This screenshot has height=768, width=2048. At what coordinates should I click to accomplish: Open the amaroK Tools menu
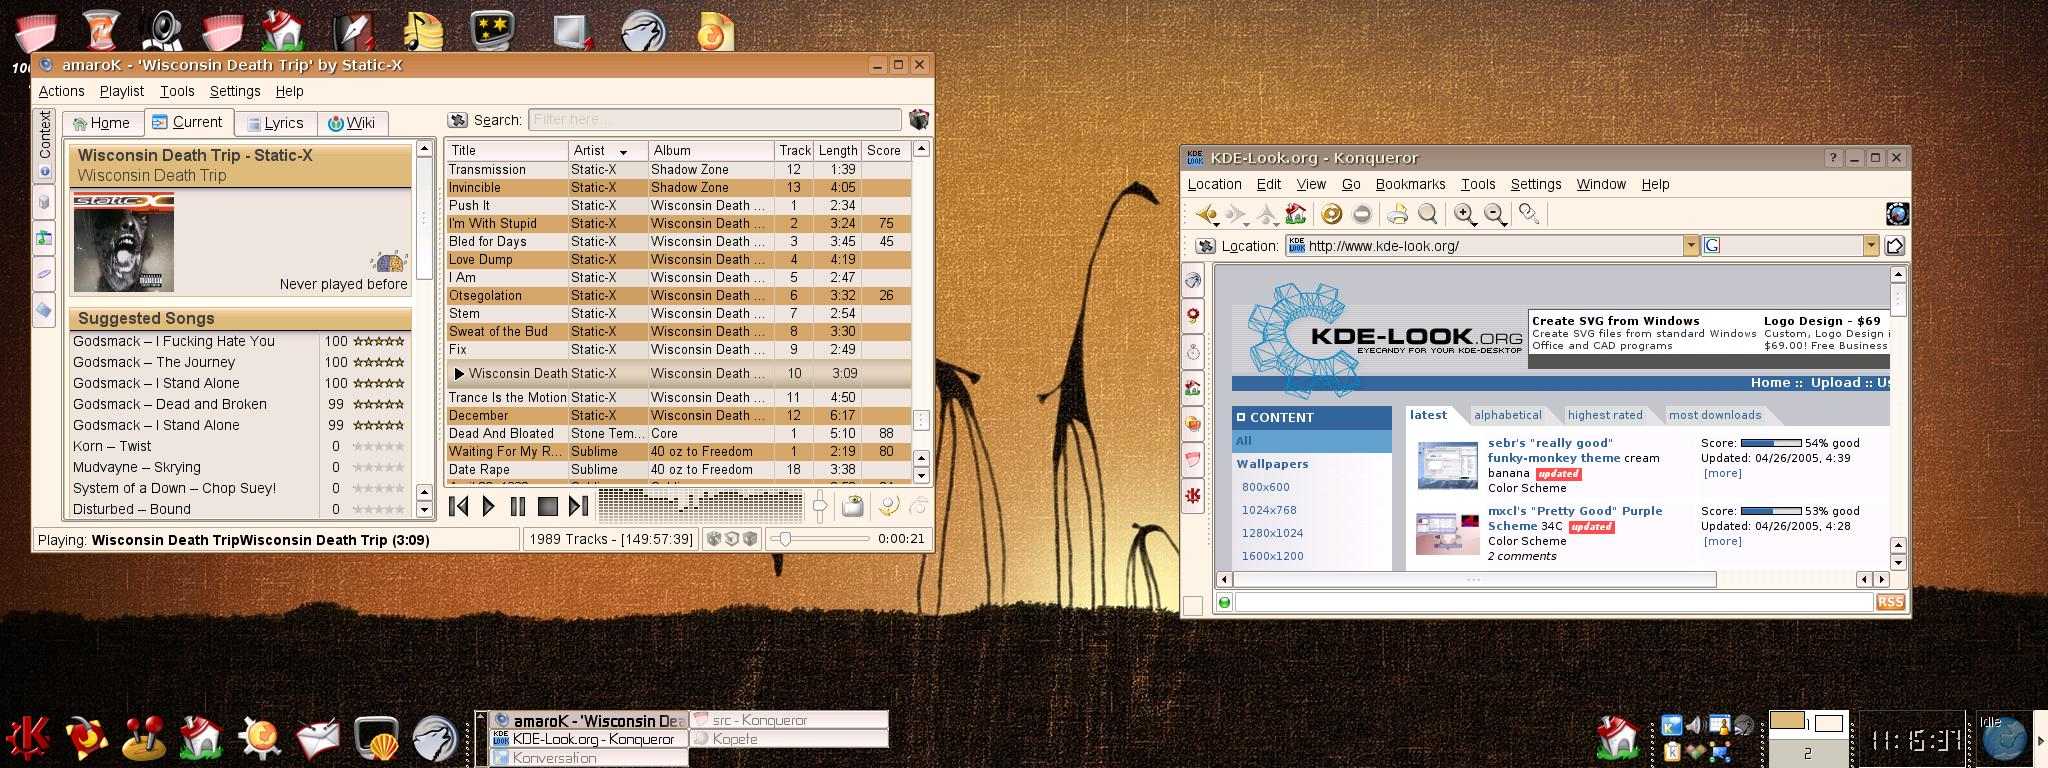(x=177, y=91)
